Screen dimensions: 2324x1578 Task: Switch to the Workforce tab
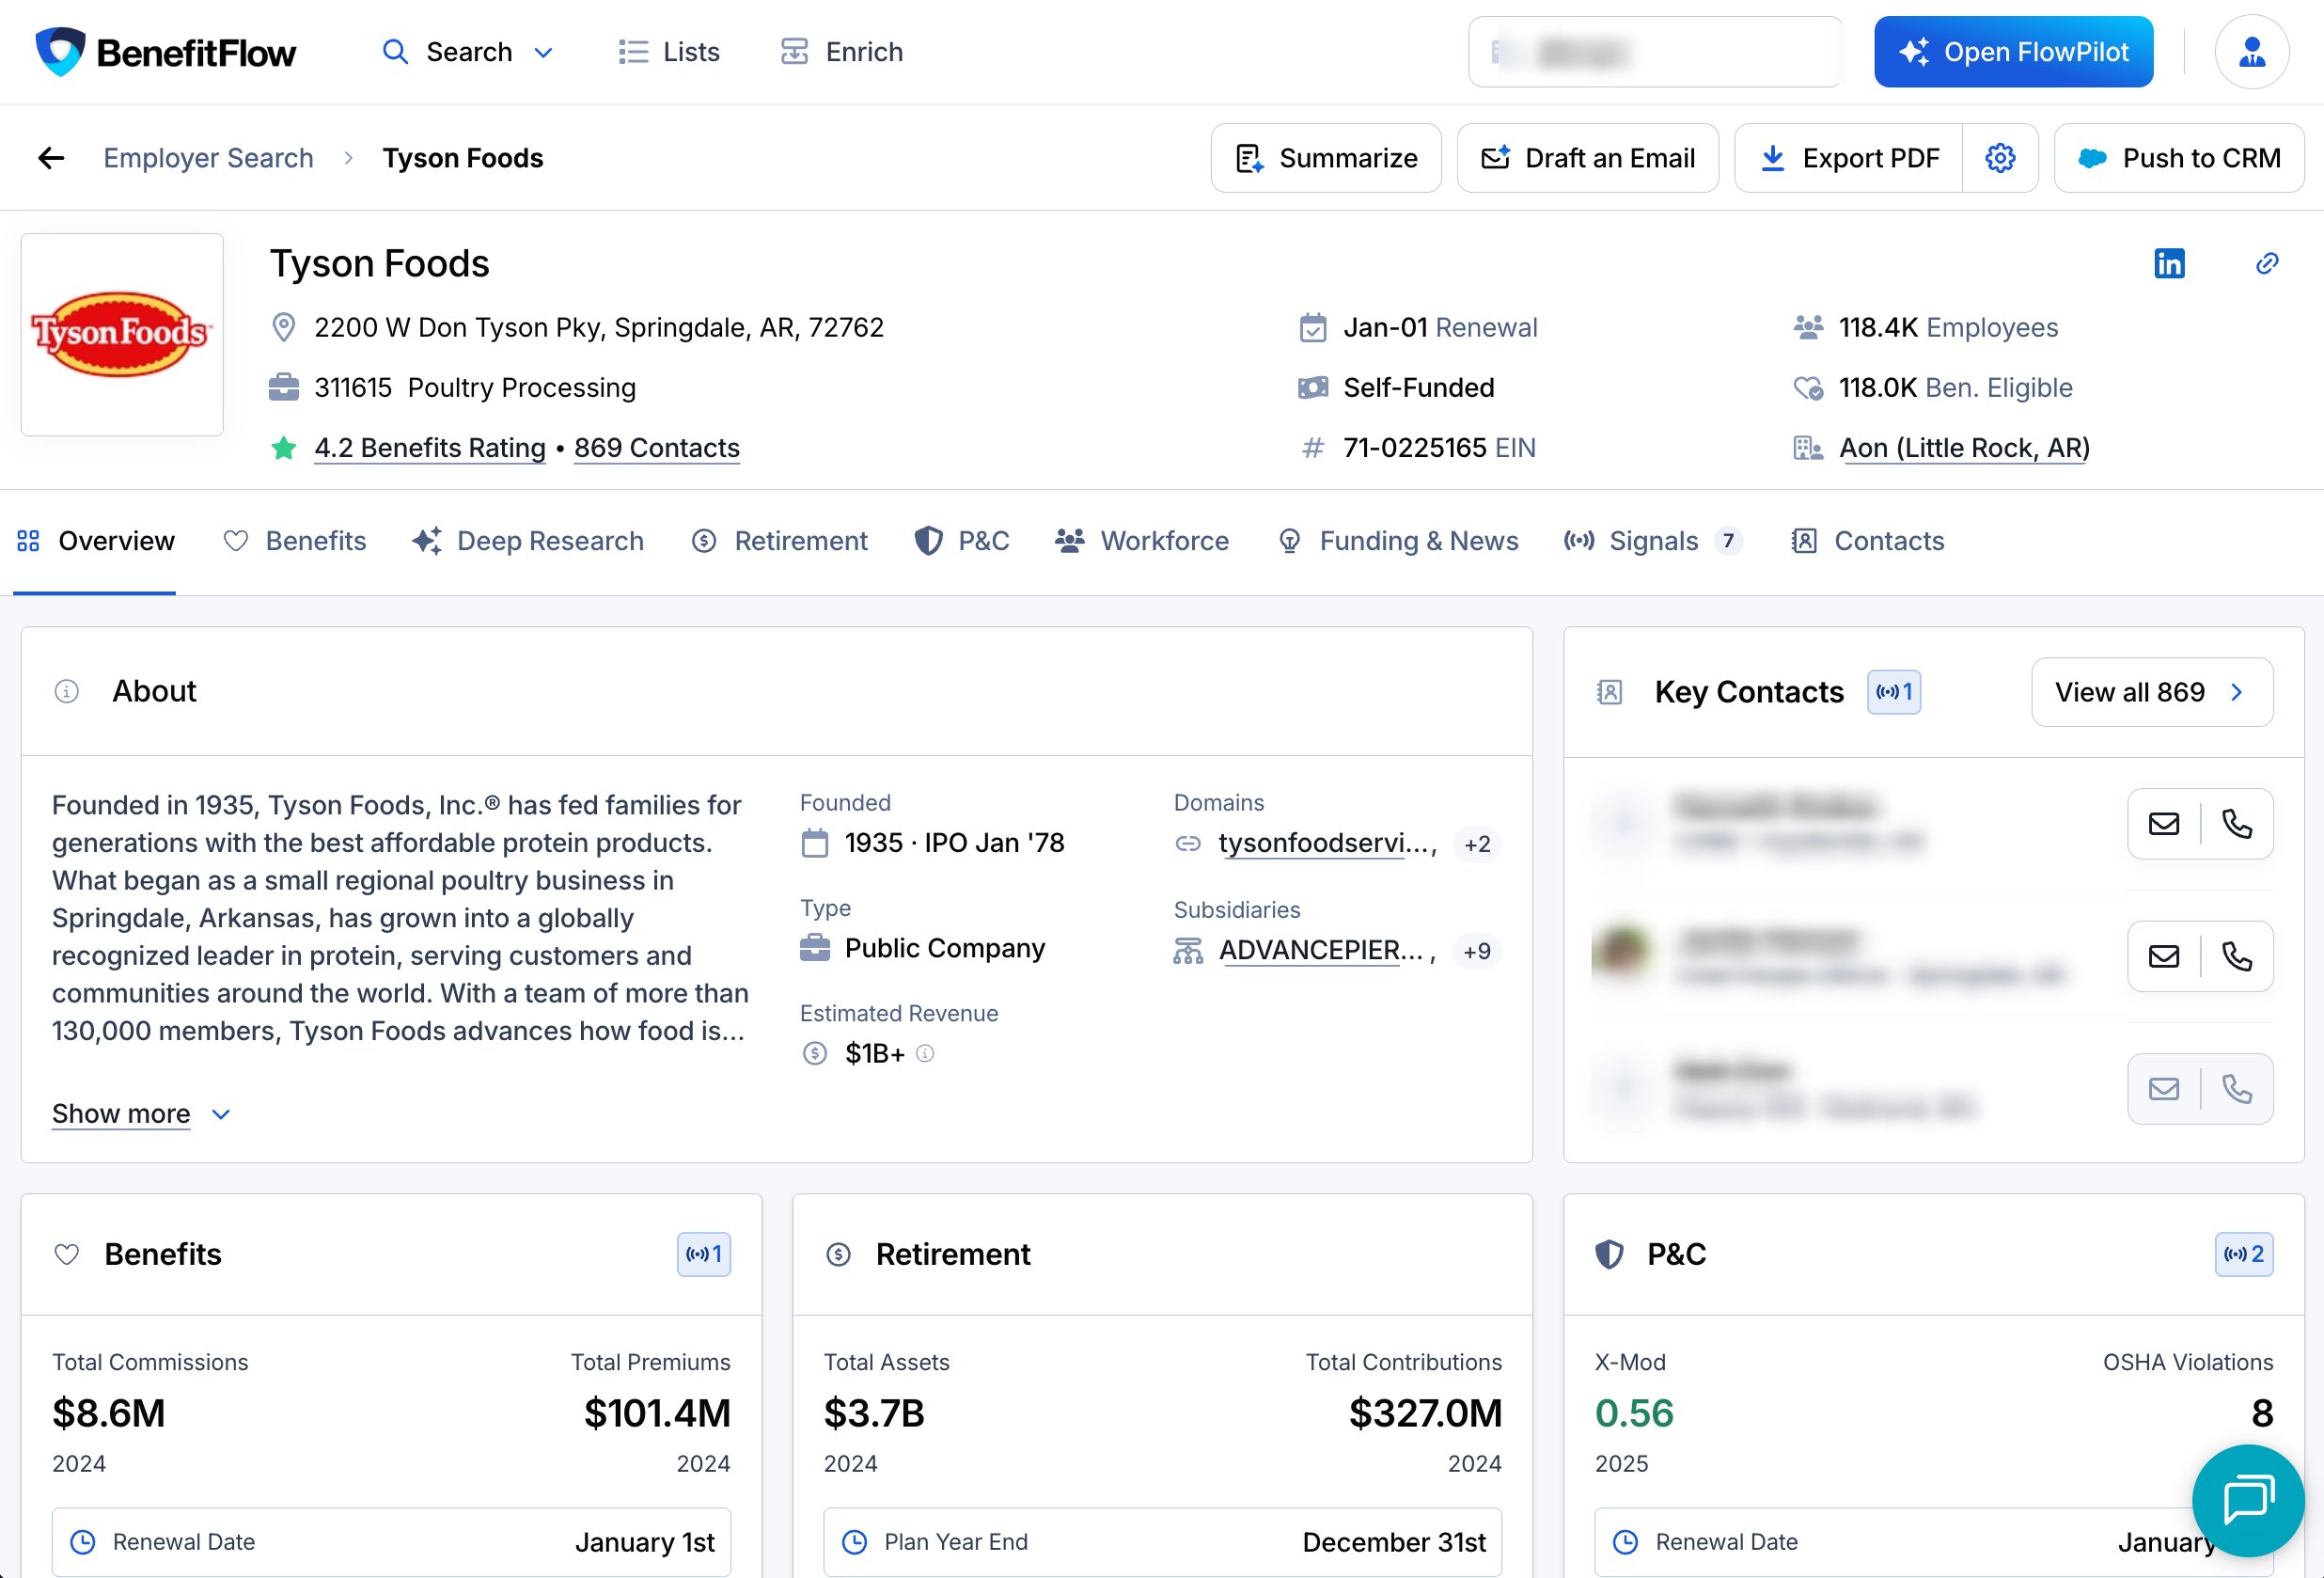click(1142, 541)
